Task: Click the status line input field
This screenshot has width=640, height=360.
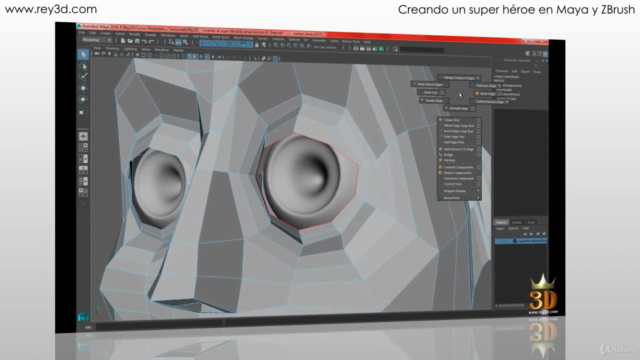Action: click(422, 50)
